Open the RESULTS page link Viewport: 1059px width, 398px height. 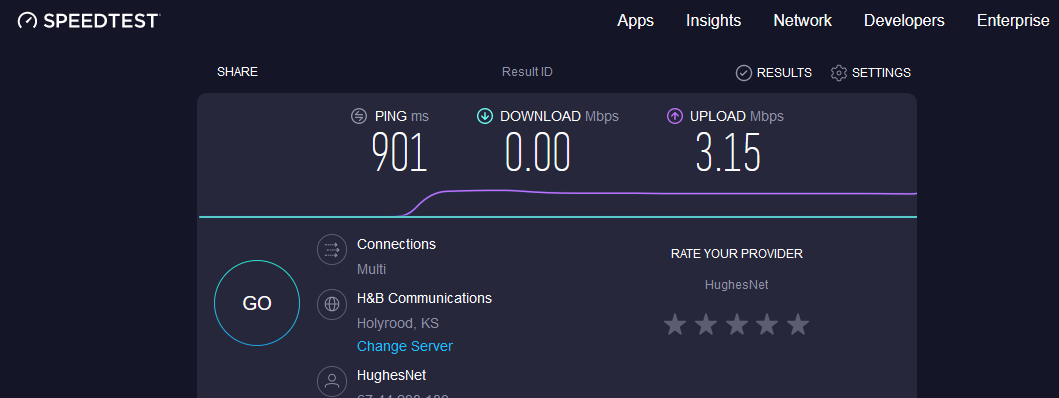pyautogui.click(x=784, y=73)
